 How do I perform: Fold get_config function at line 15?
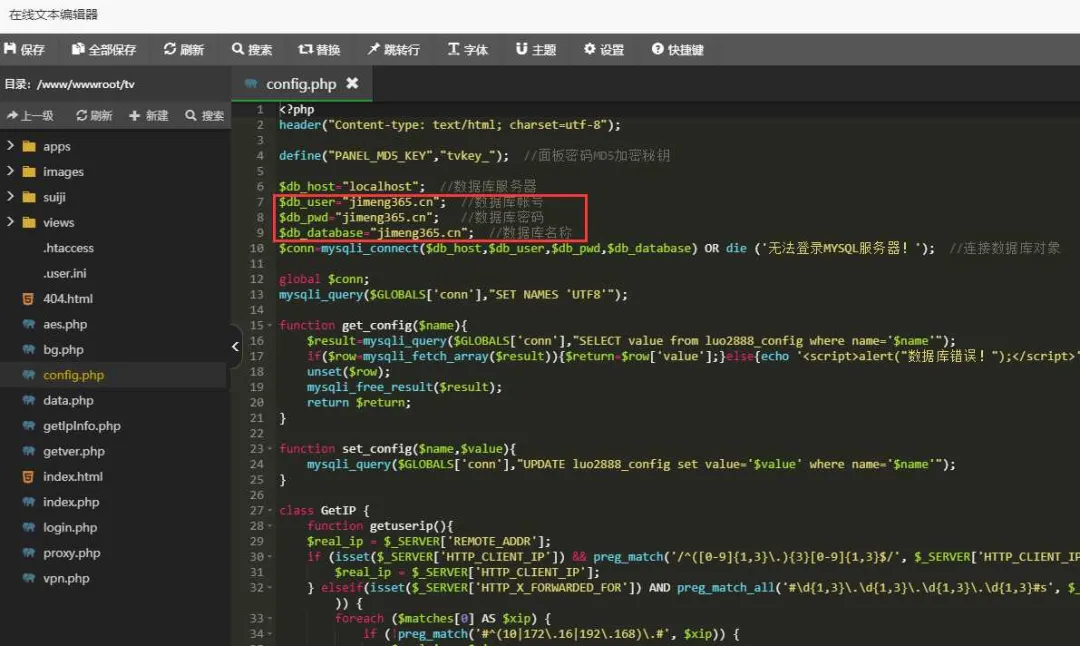(x=269, y=325)
